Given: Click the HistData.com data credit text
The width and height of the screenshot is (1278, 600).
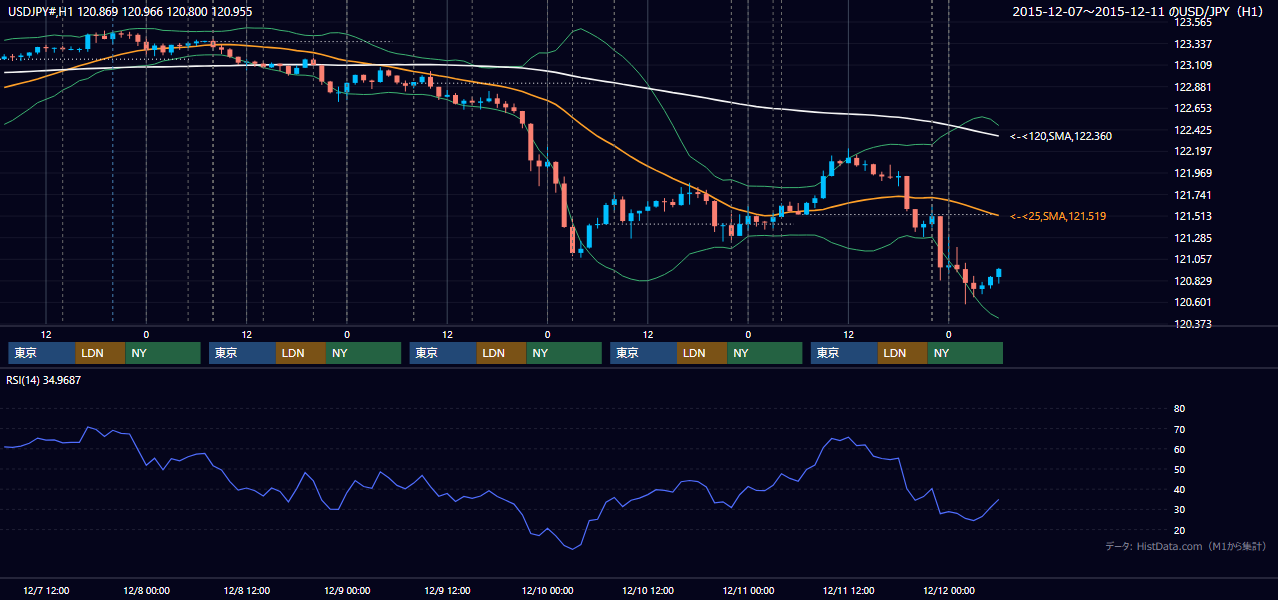Looking at the screenshot, I should point(1185,546).
